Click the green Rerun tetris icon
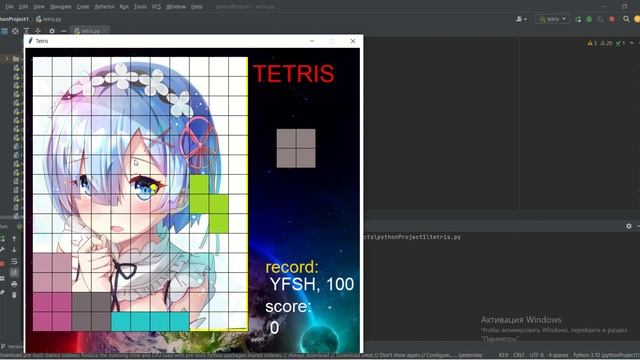This screenshot has width=640, height=360. pos(578,19)
